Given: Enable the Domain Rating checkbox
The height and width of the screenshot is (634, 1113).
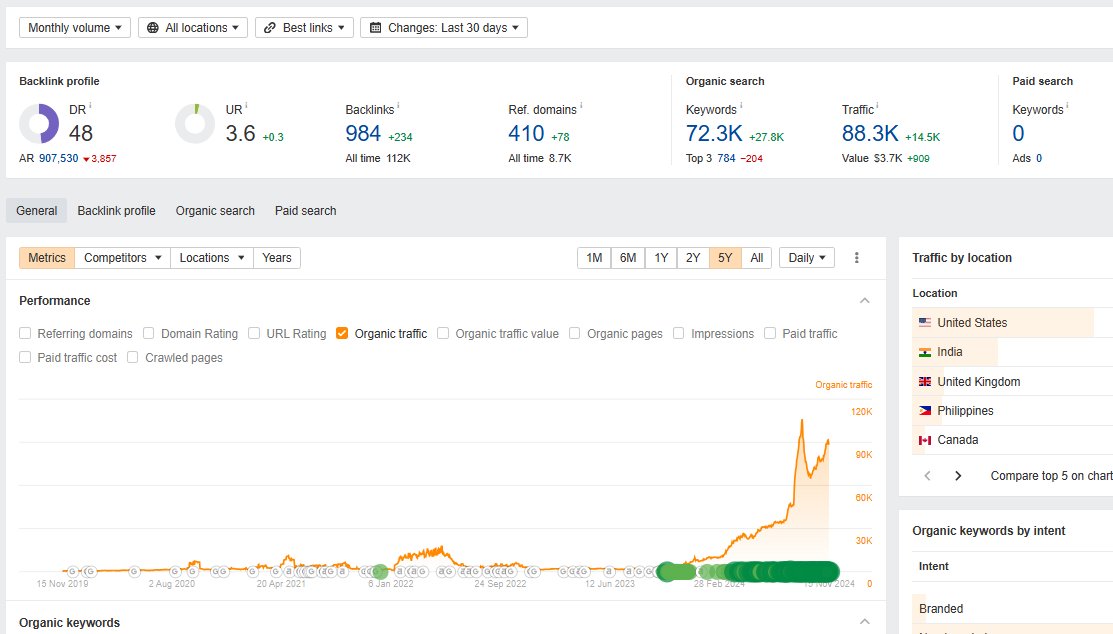Looking at the screenshot, I should 148,333.
